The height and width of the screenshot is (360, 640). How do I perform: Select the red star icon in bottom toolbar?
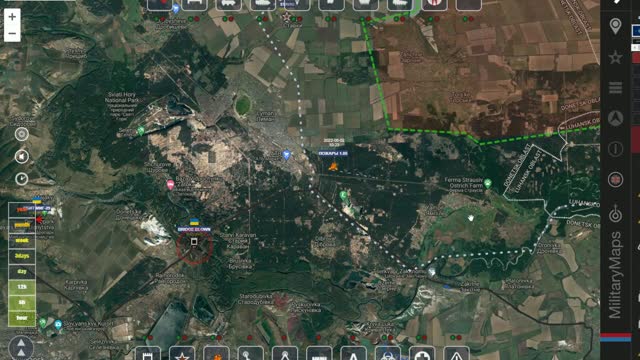click(x=182, y=354)
